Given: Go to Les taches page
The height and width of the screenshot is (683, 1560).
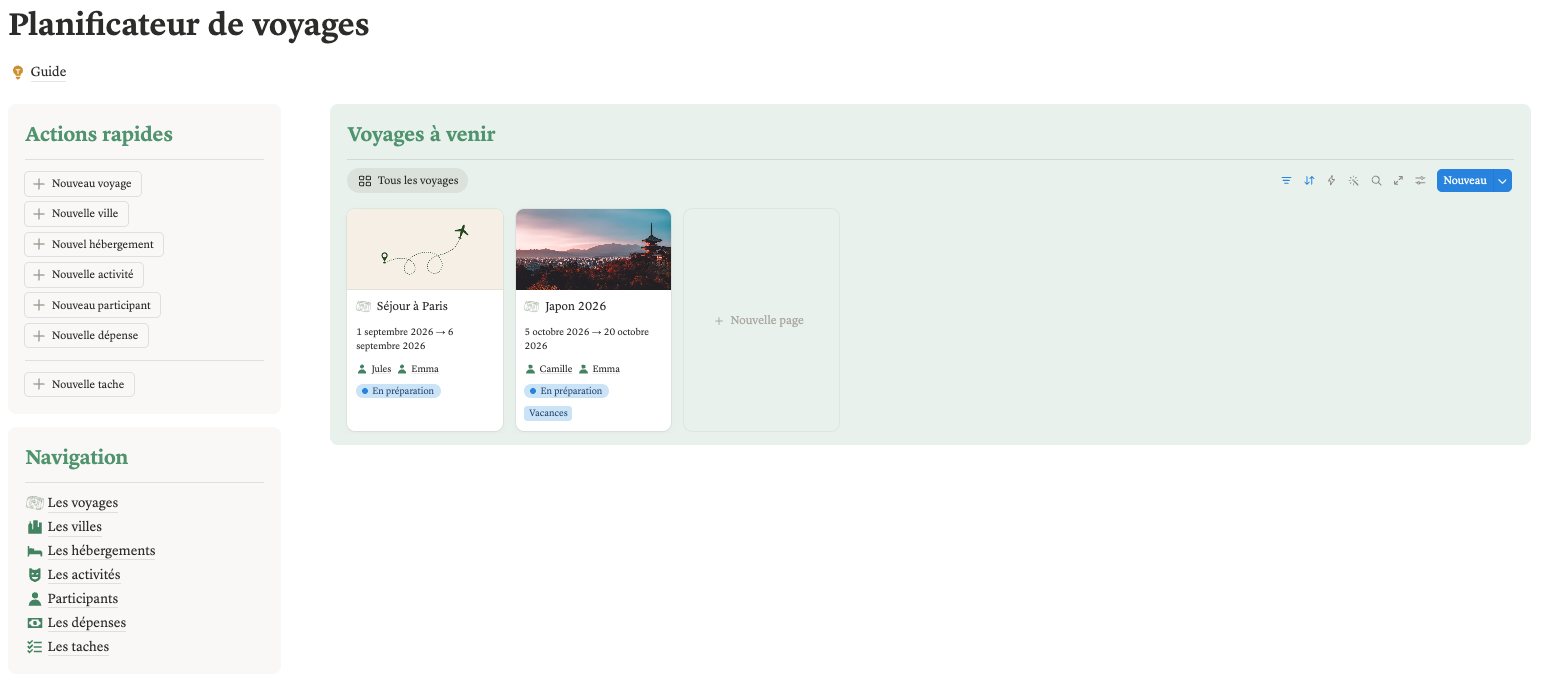Looking at the screenshot, I should click(x=79, y=647).
